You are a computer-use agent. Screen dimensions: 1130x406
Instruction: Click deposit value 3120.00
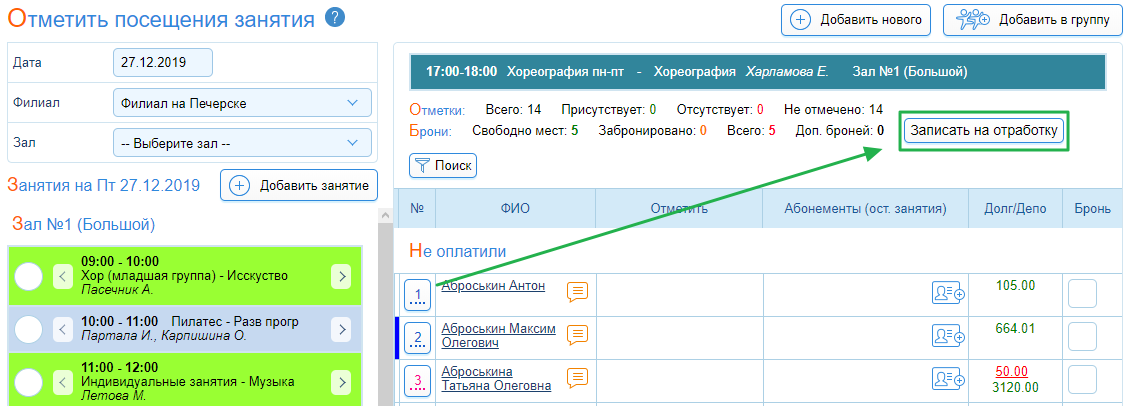click(x=1015, y=387)
